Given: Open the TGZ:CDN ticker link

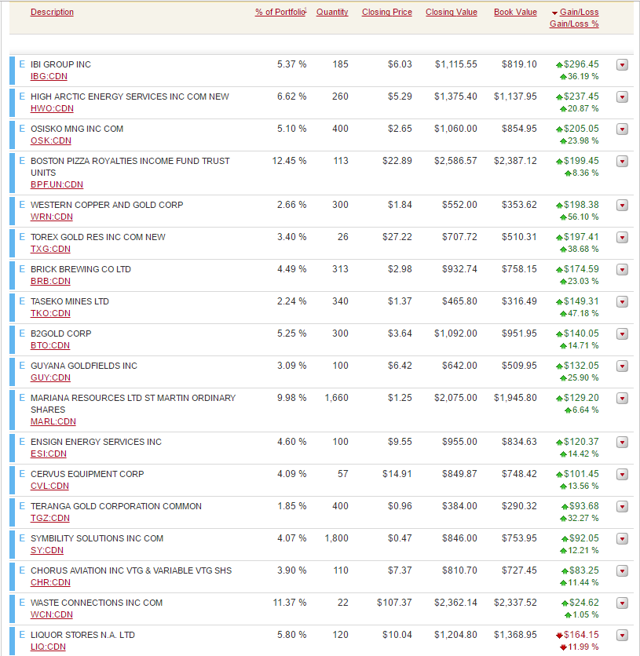Looking at the screenshot, I should click(50, 519).
